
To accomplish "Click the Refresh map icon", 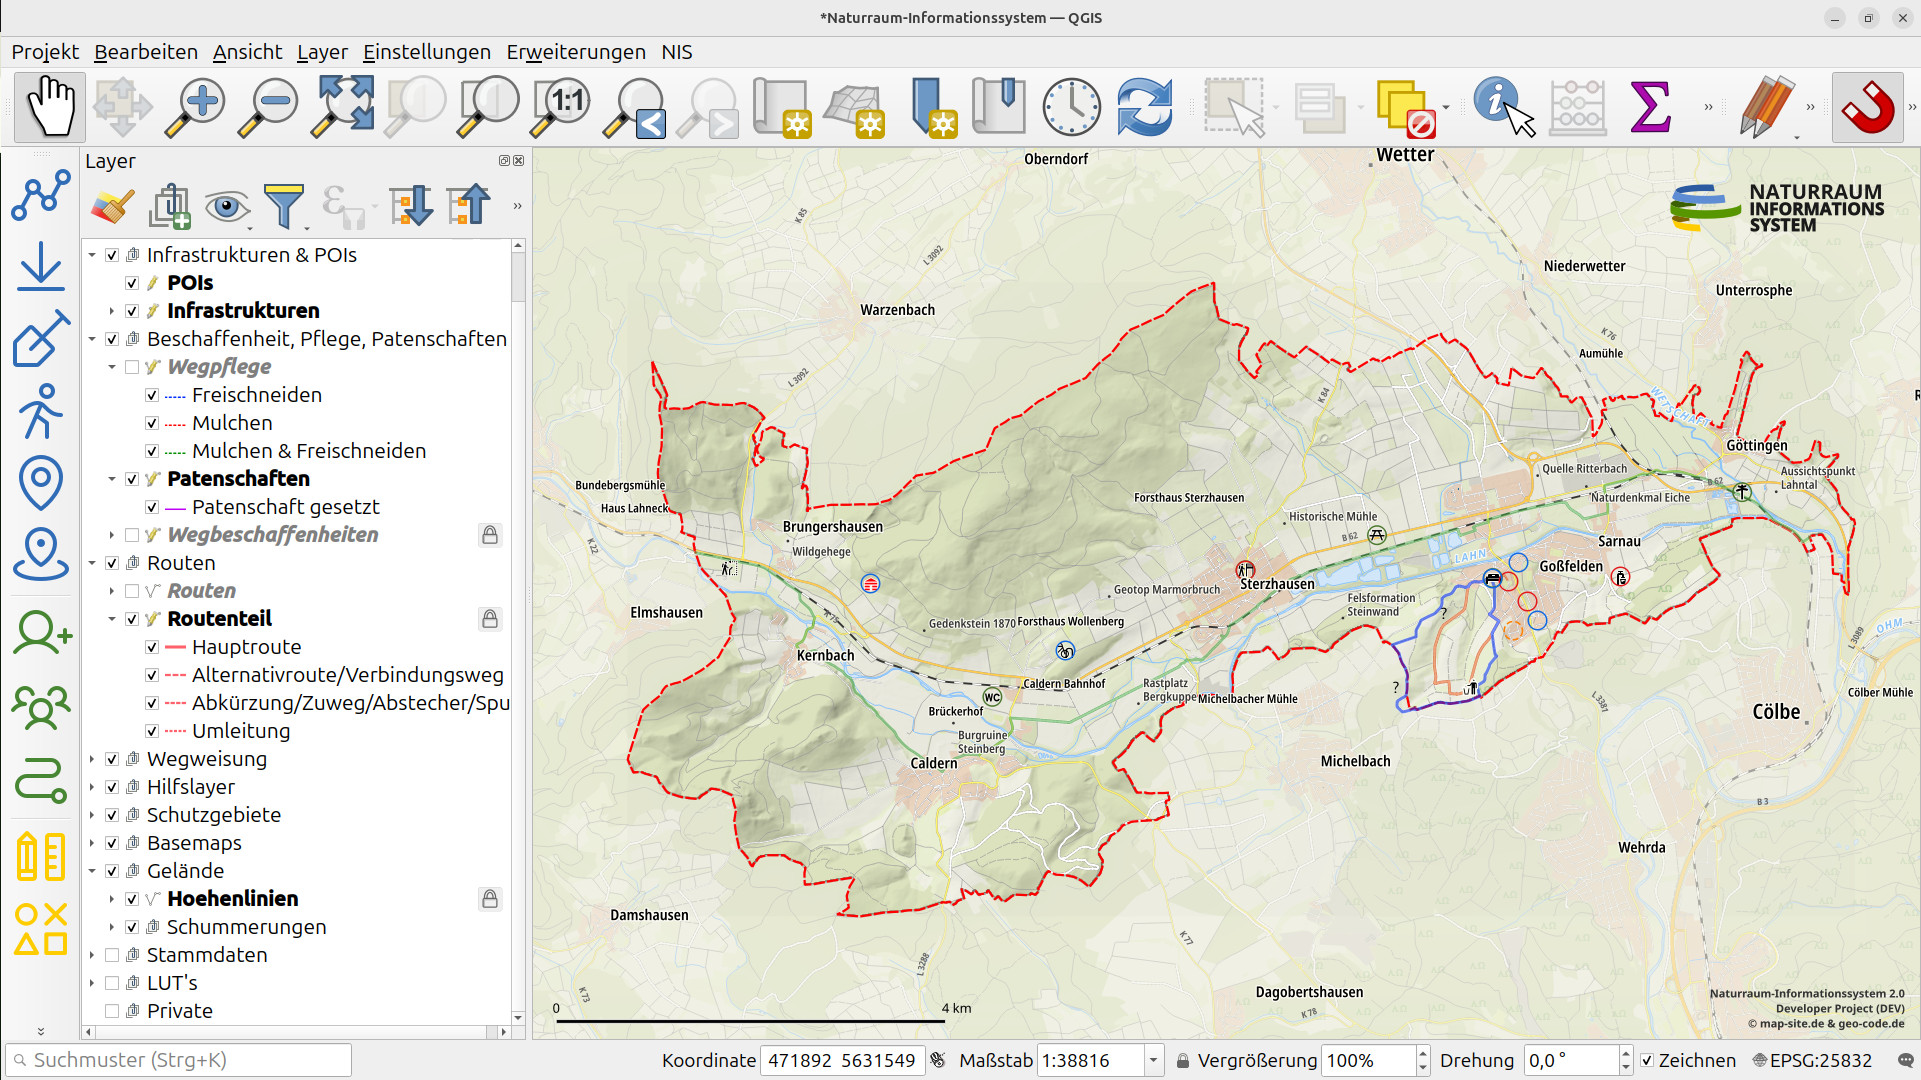I will tap(1144, 106).
